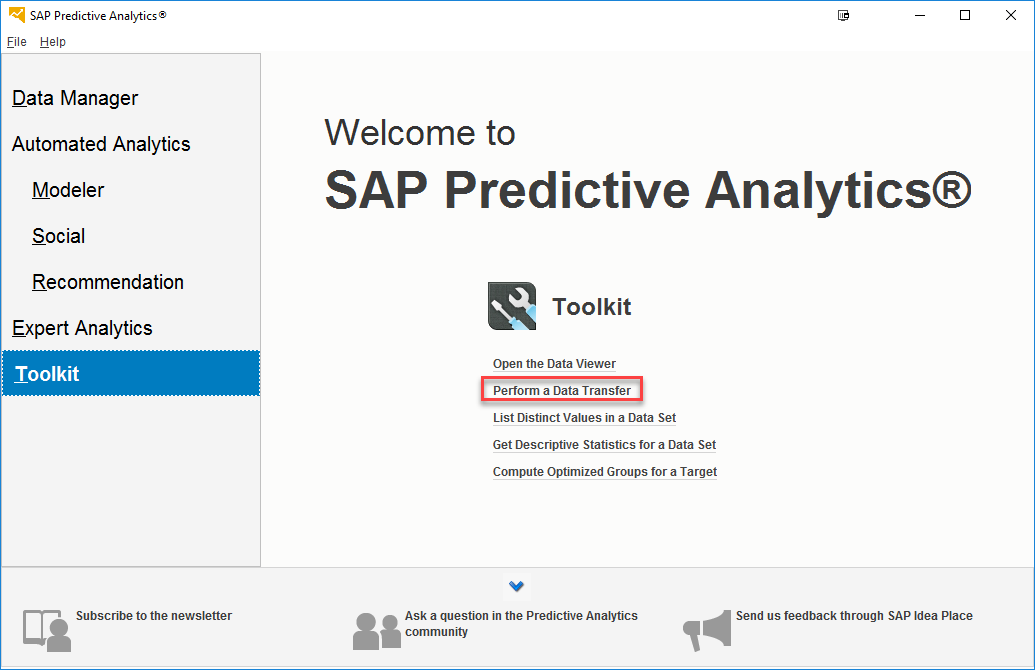1035x670 pixels.
Task: Launch Get Descriptive Statistics for a Data Set
Action: click(604, 445)
